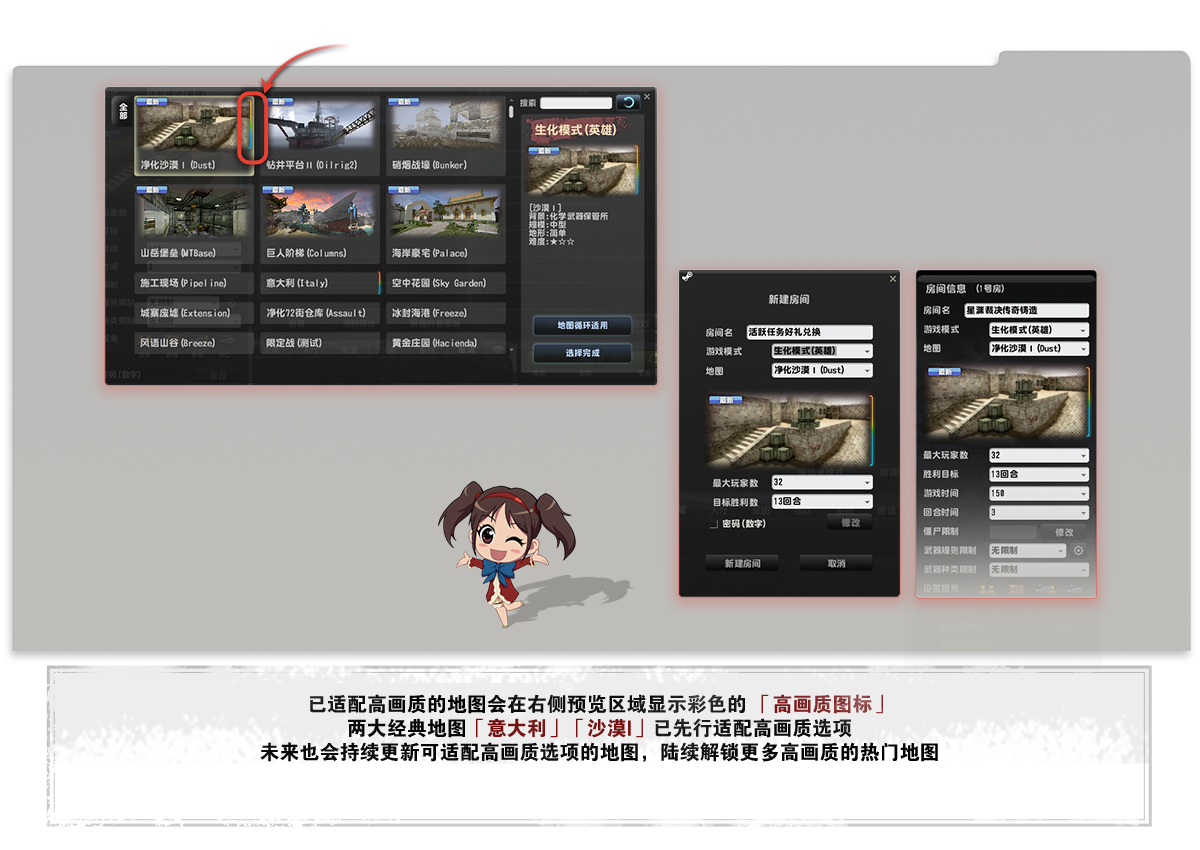Click the high-quality icon on the 新建房间 map preview
This screenshot has height=850, width=1200.
coord(872,431)
